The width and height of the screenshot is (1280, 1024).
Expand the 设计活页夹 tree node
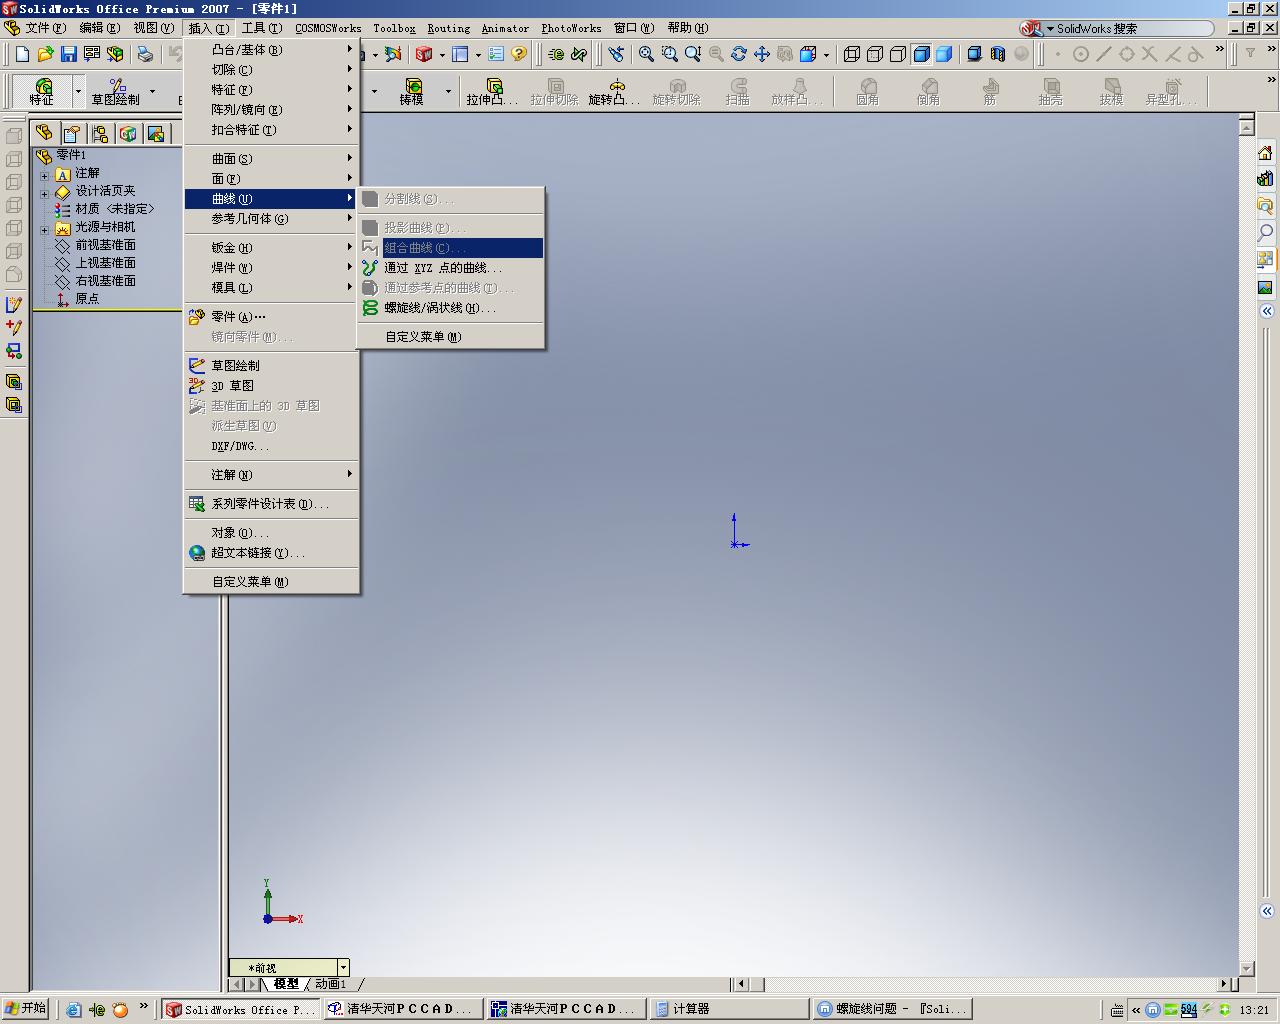point(44,193)
